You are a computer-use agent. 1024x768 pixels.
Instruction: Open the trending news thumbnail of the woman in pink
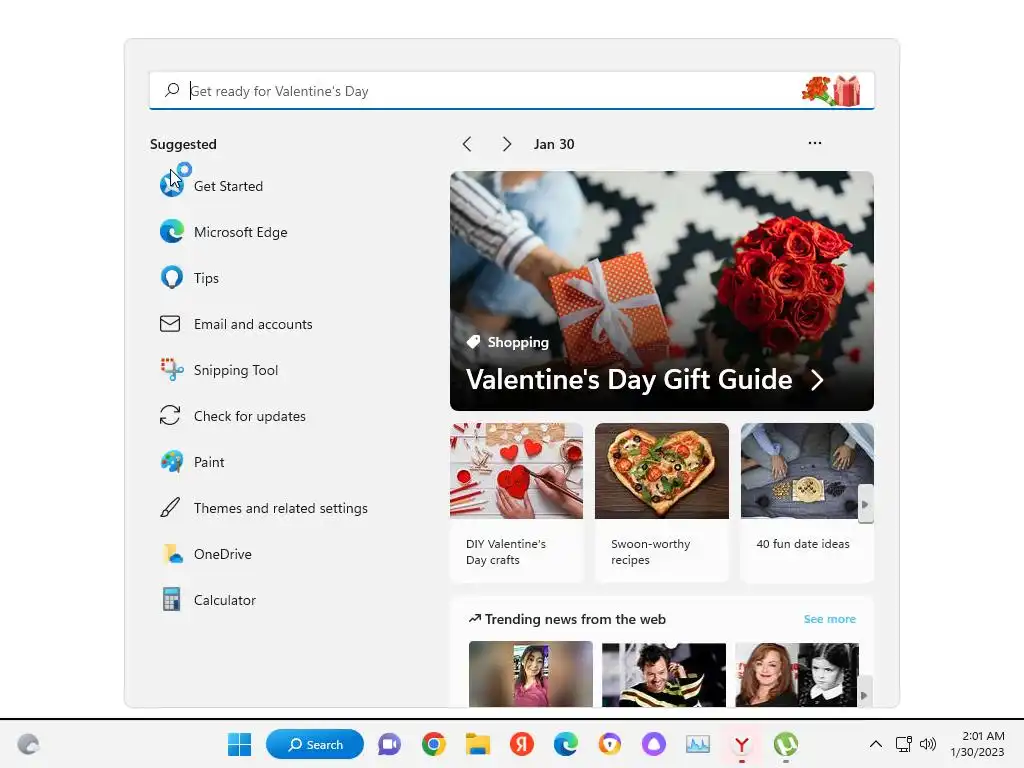(x=530, y=674)
